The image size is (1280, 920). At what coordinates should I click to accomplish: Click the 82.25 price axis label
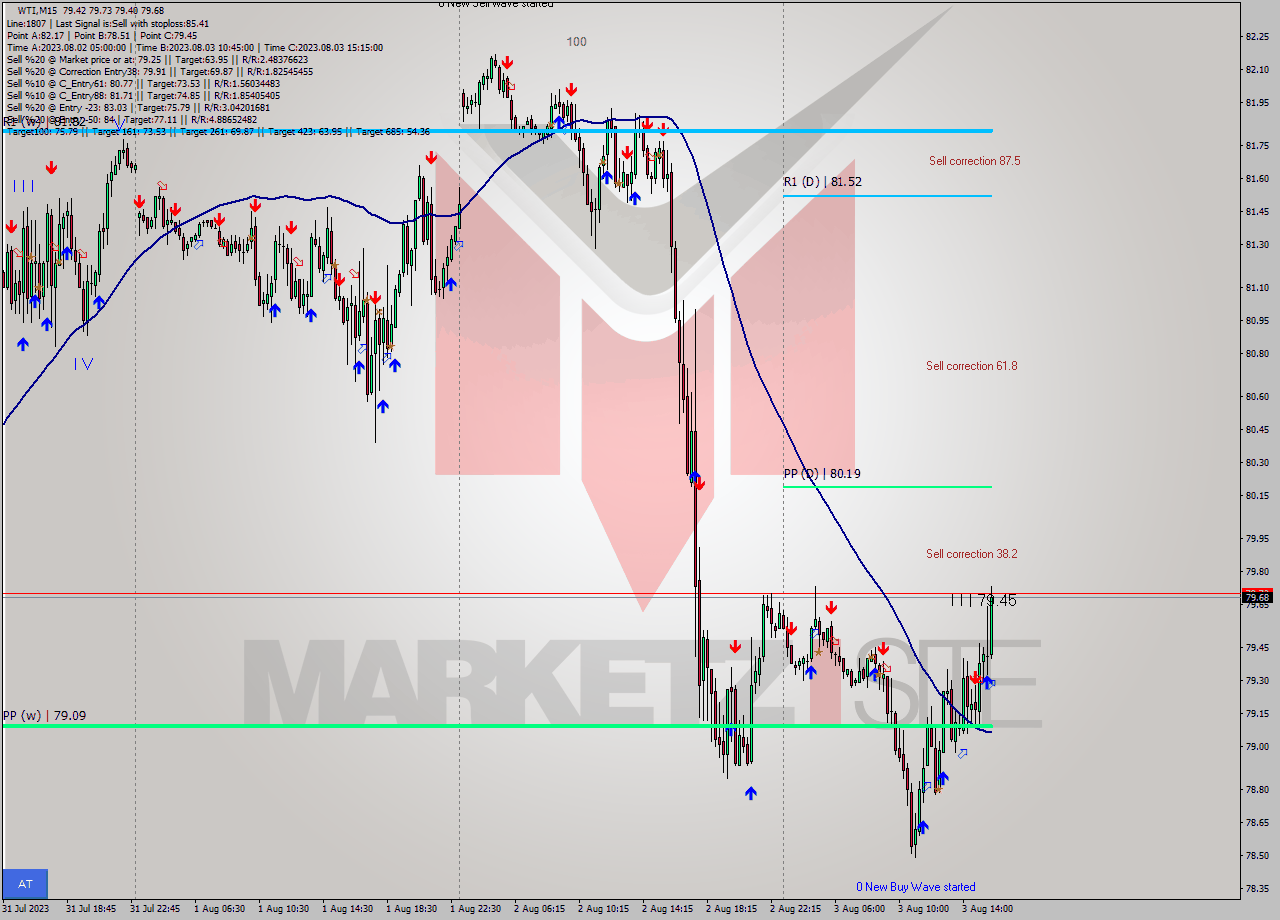click(x=1257, y=37)
